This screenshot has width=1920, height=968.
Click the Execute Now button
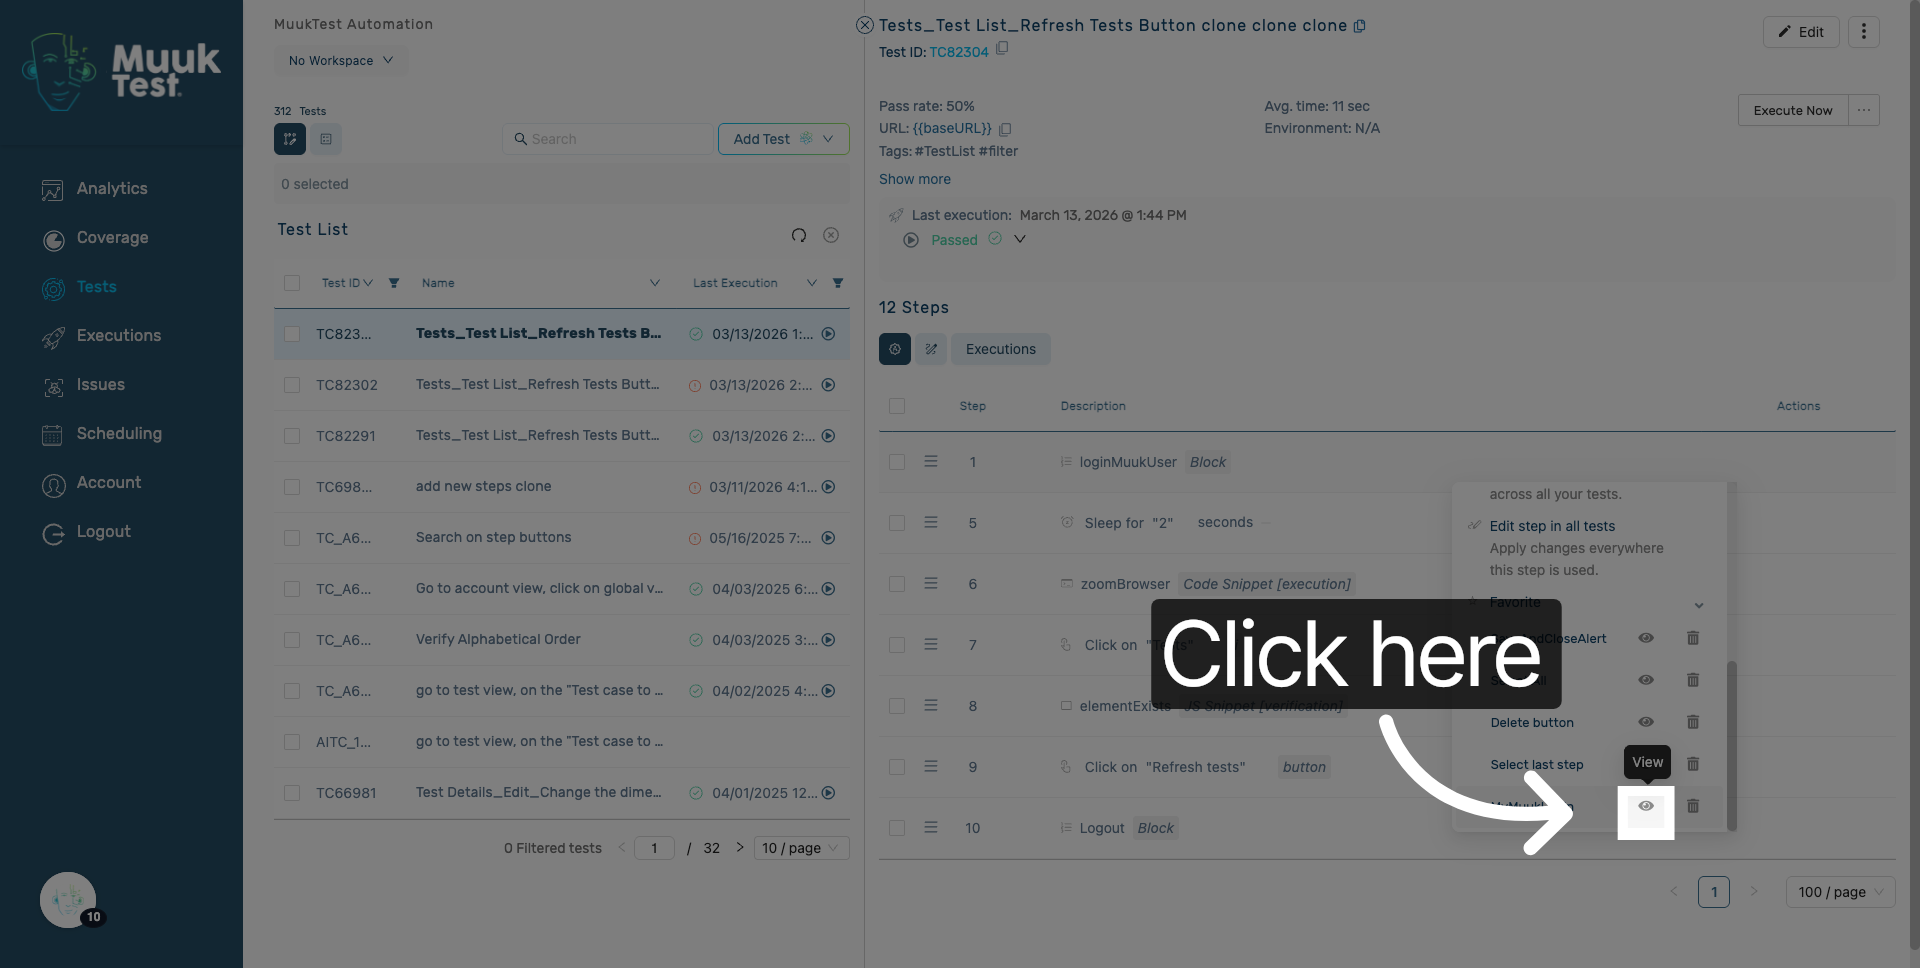point(1793,110)
